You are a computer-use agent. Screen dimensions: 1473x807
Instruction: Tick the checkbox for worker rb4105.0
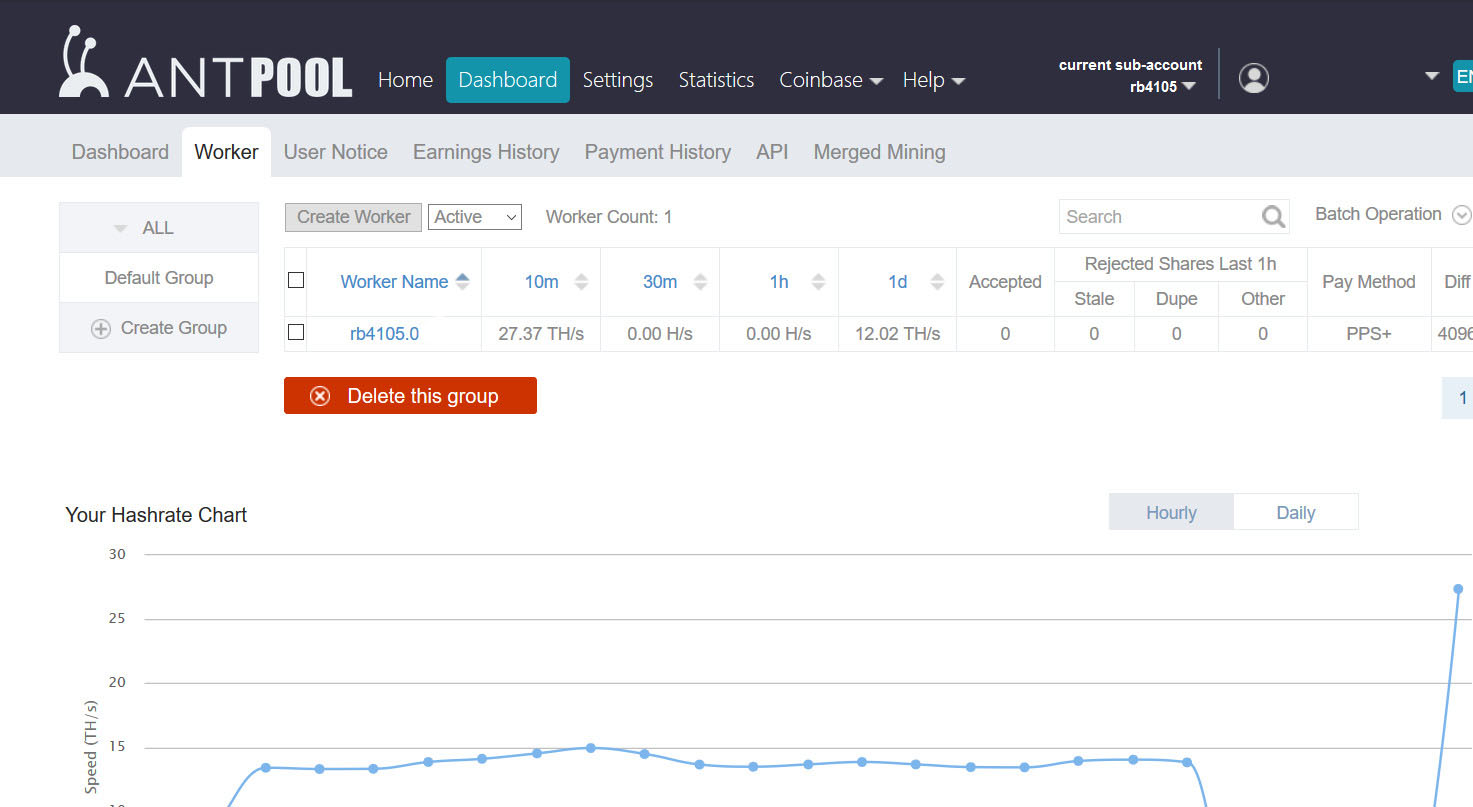click(x=296, y=332)
